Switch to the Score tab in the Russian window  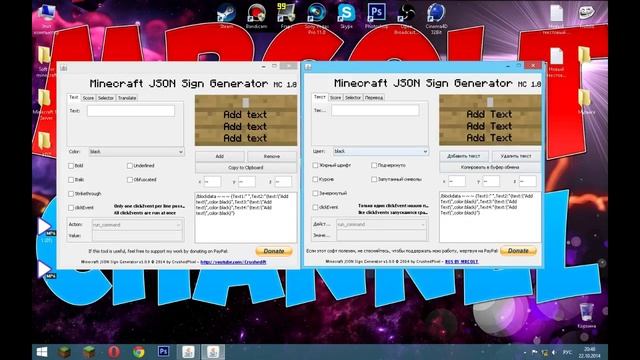point(336,98)
